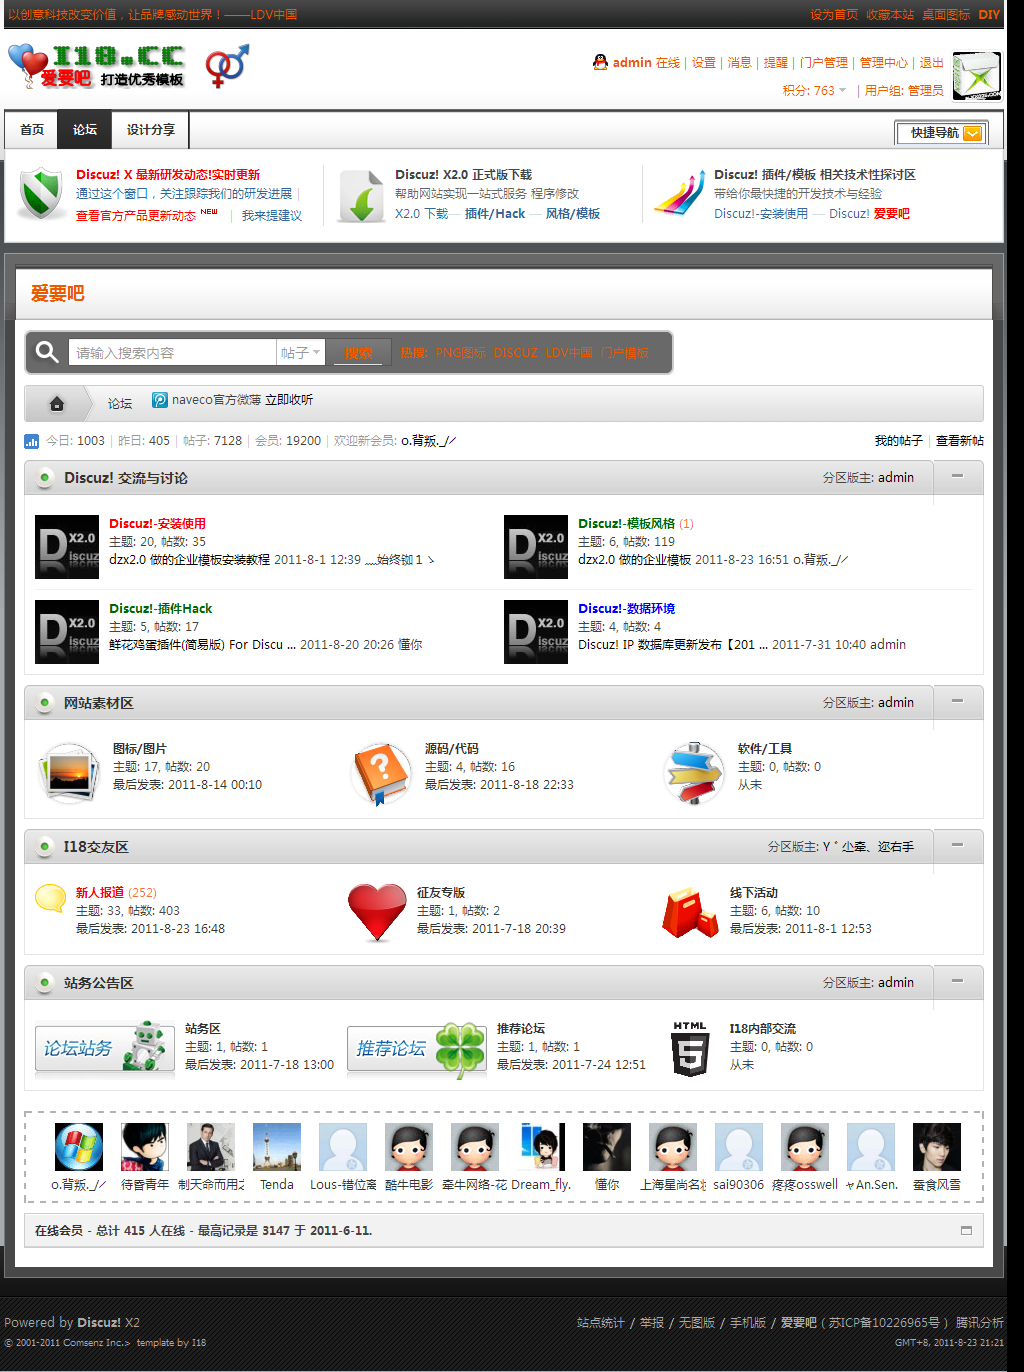Click the PNG图标 hot search term
Image resolution: width=1024 pixels, height=1372 pixels.
tap(461, 353)
